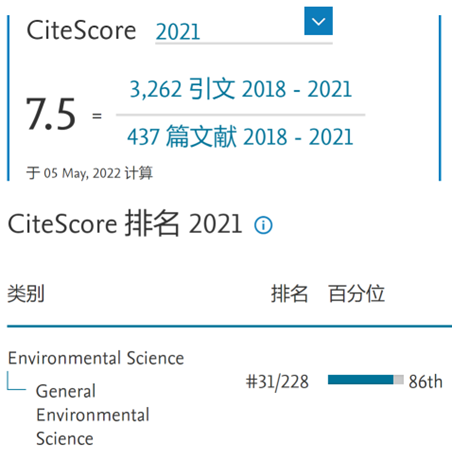Click the CiteScore title label
The image size is (452, 462).
click(82, 30)
